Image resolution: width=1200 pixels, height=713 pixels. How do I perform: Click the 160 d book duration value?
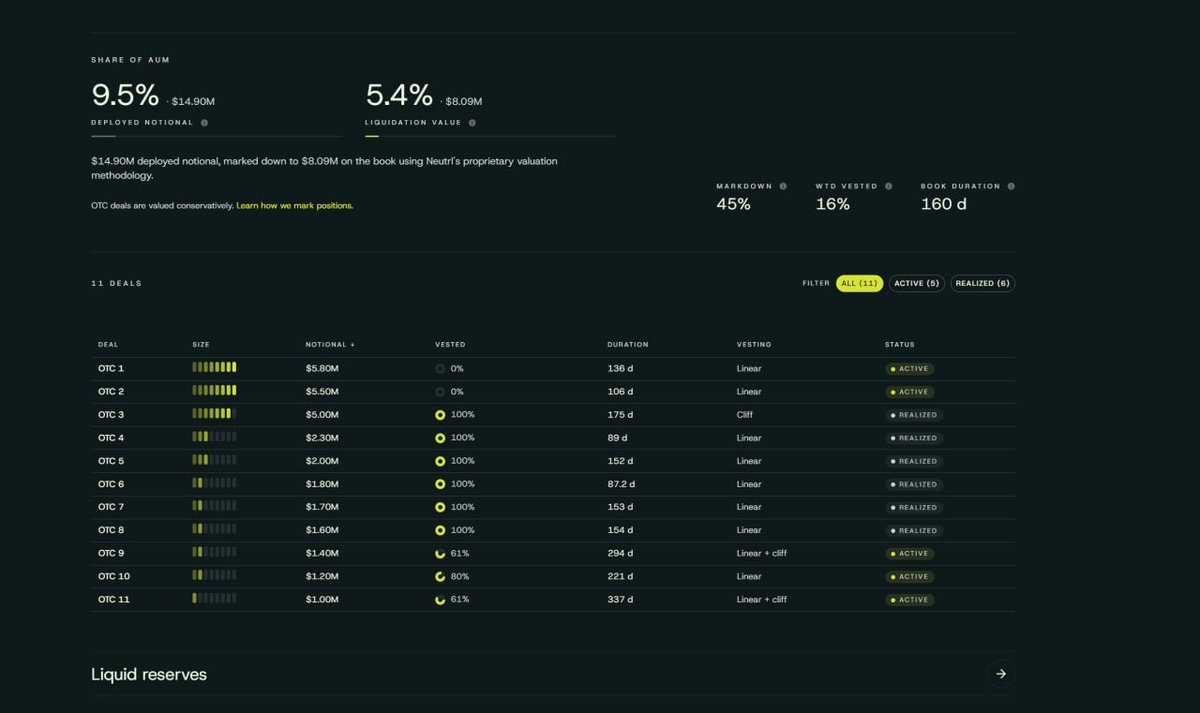(944, 204)
